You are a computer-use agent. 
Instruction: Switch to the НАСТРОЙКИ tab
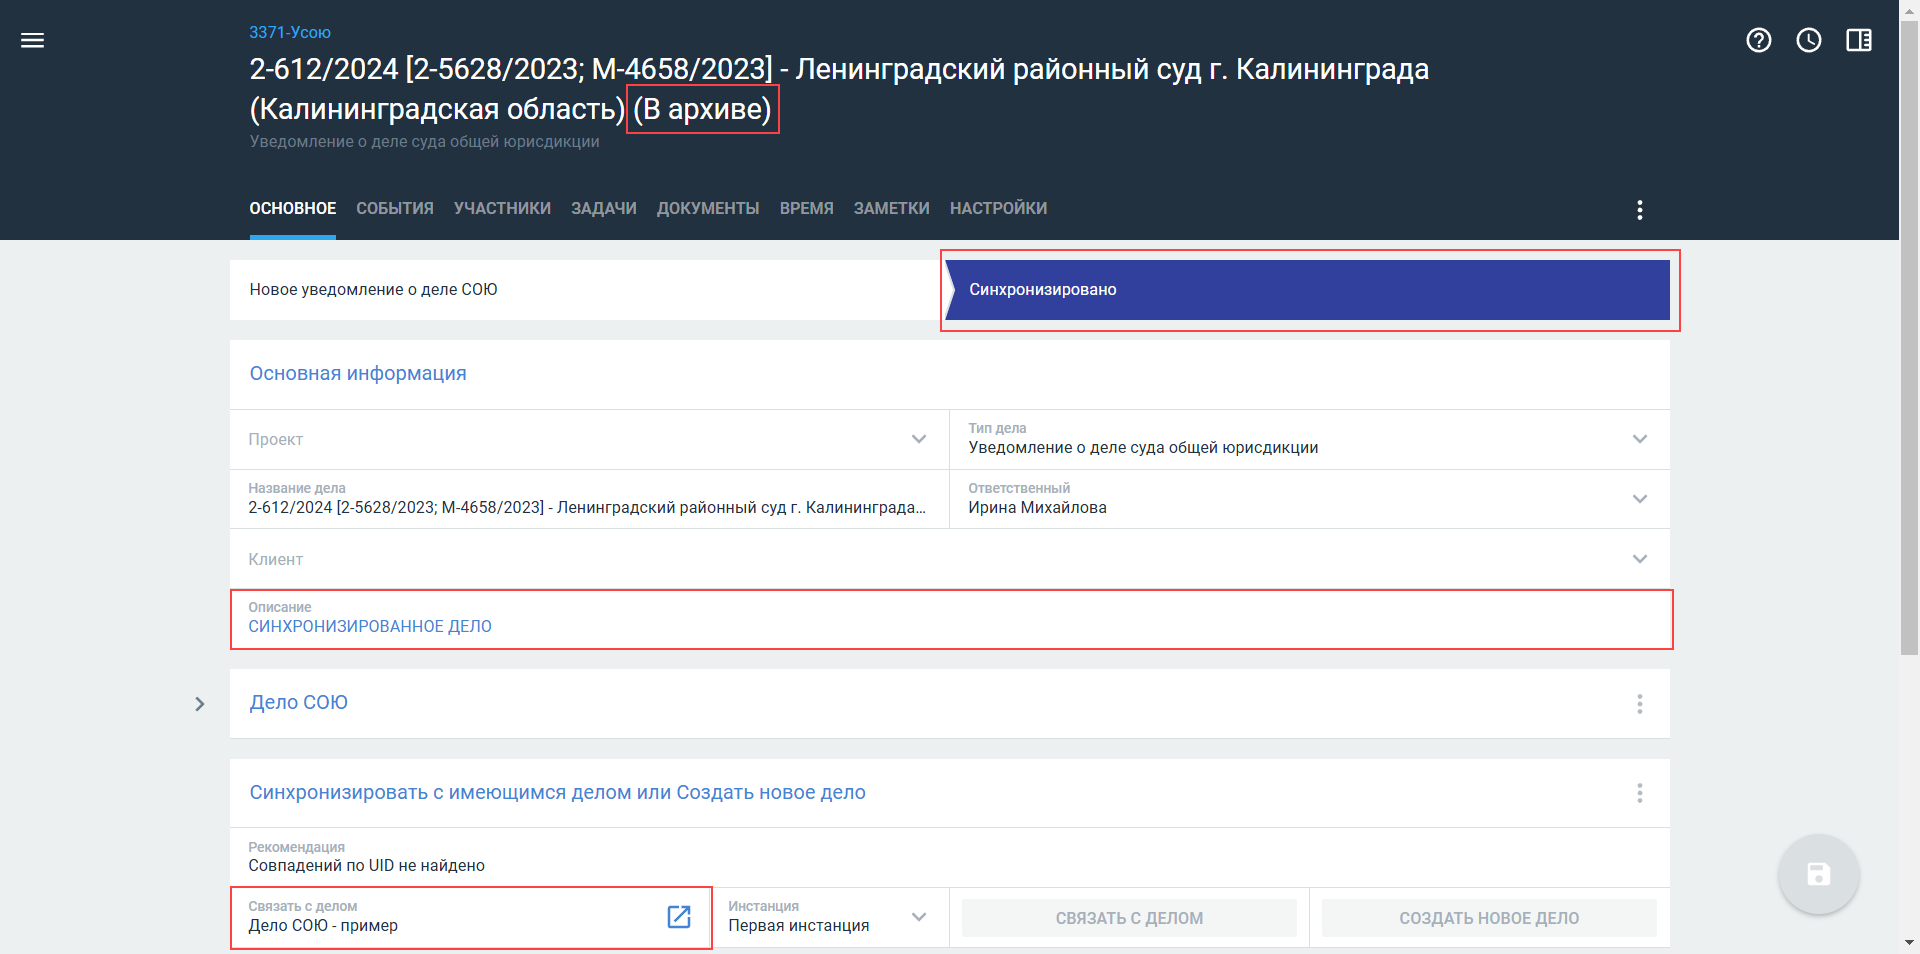click(x=999, y=208)
